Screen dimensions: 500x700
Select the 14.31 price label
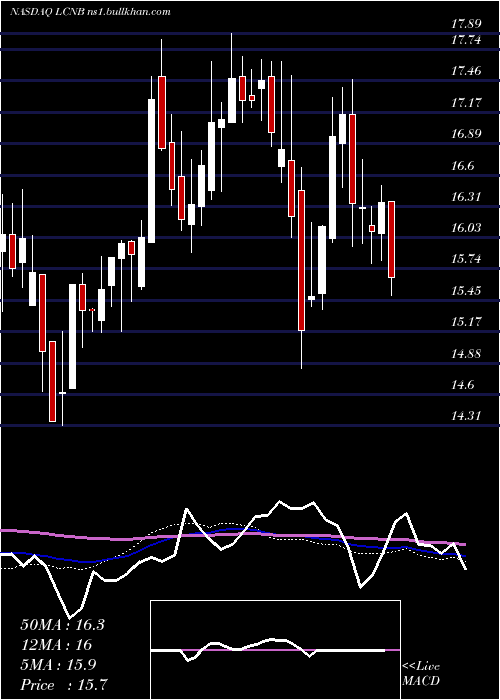pos(465,416)
